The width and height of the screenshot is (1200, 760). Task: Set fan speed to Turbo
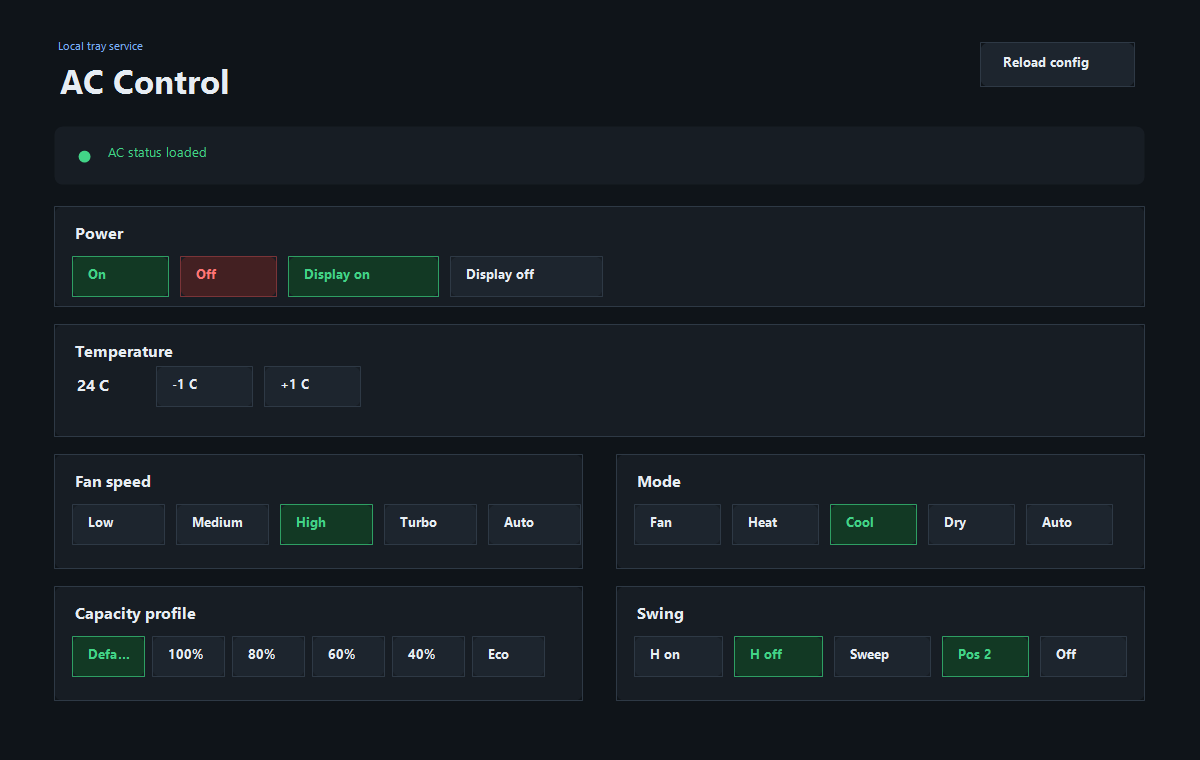click(x=430, y=524)
